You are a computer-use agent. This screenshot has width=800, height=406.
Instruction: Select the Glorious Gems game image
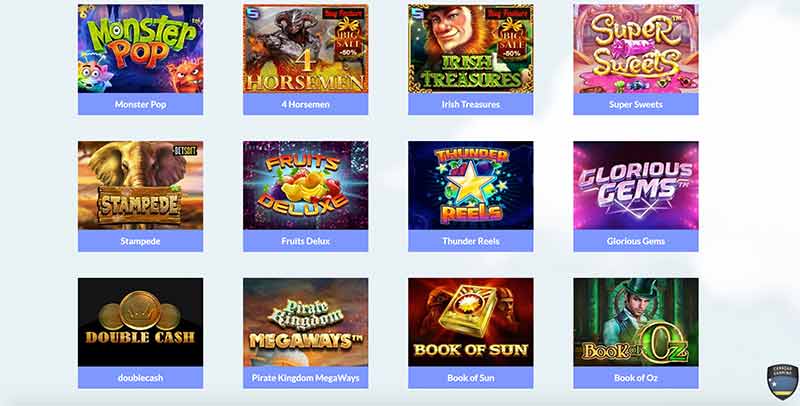click(636, 185)
